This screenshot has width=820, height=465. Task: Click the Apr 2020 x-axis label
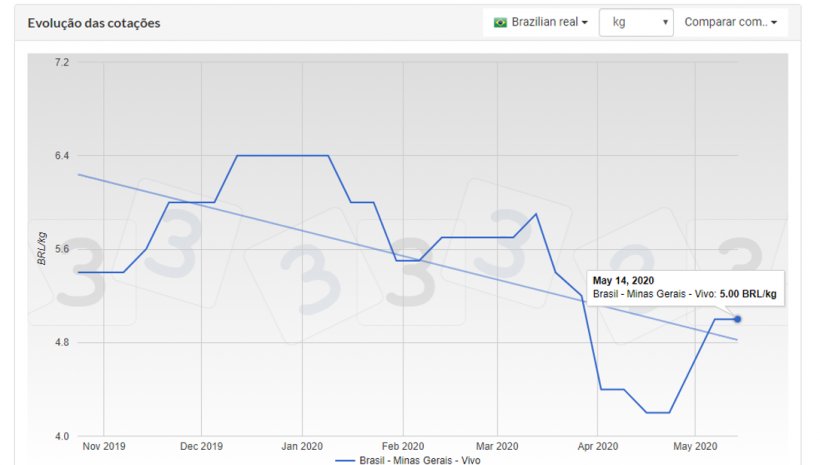click(597, 446)
